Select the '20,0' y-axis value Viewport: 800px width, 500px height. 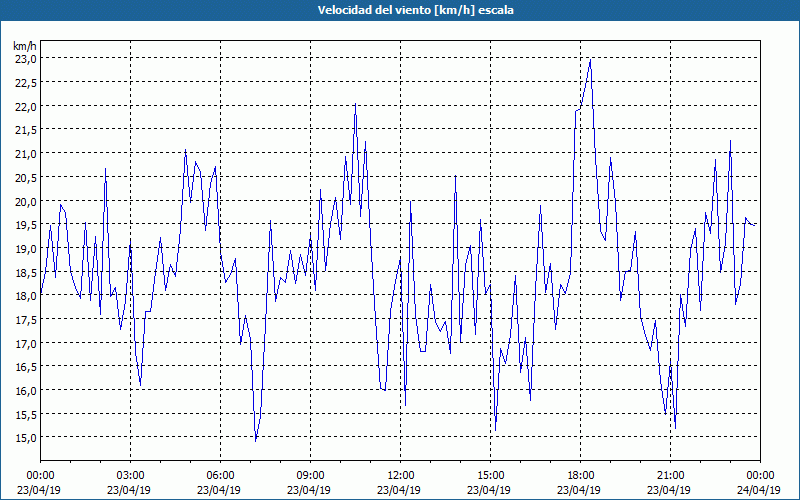pos(26,201)
